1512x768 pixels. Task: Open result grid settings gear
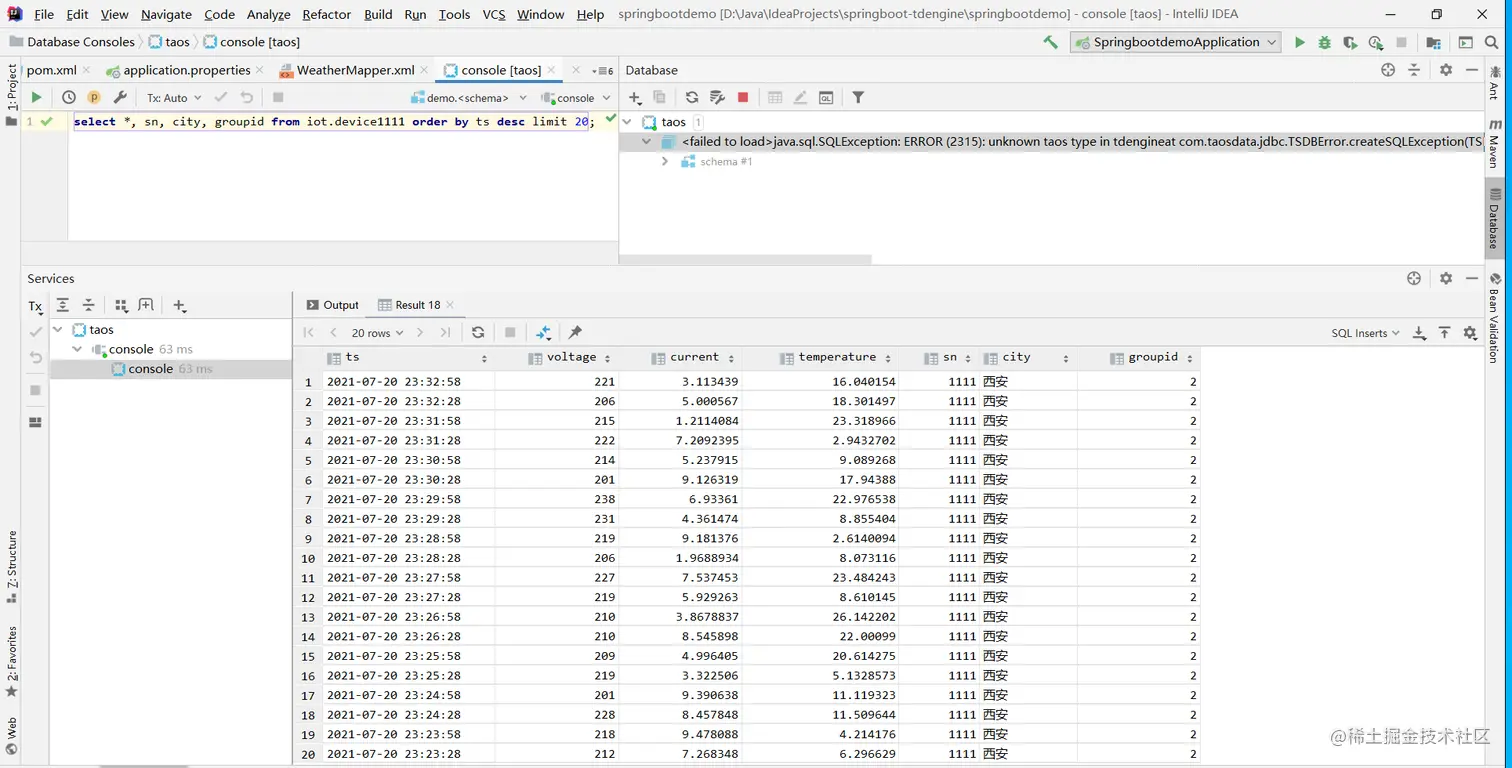(1470, 333)
